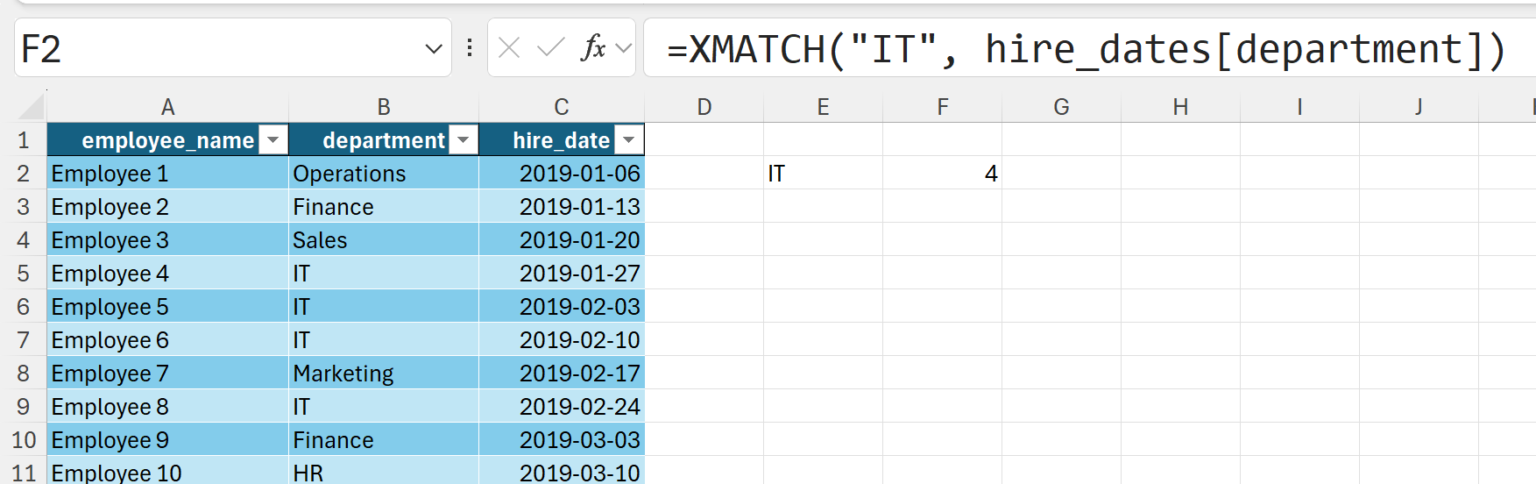Select column F header
The width and height of the screenshot is (1536, 484).
click(x=942, y=107)
